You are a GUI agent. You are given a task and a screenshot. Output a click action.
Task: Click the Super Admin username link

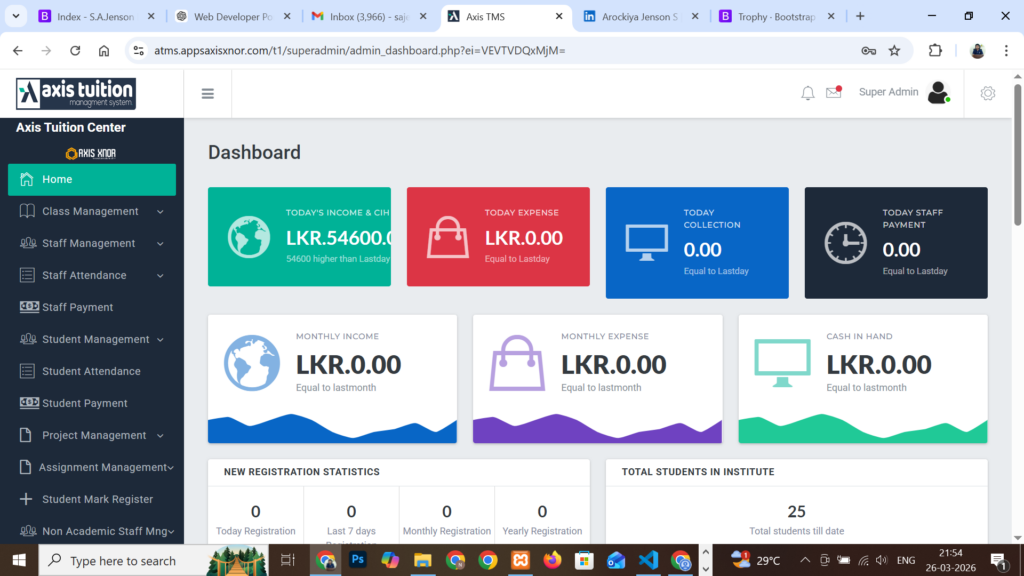coord(888,92)
